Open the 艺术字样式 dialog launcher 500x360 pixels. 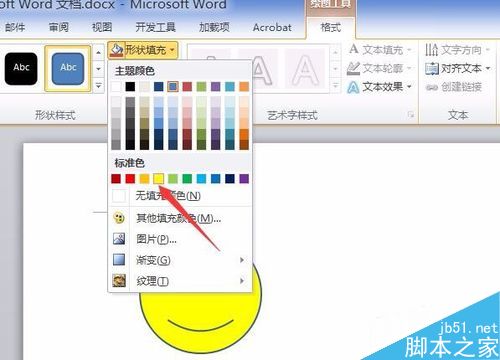pos(411,115)
